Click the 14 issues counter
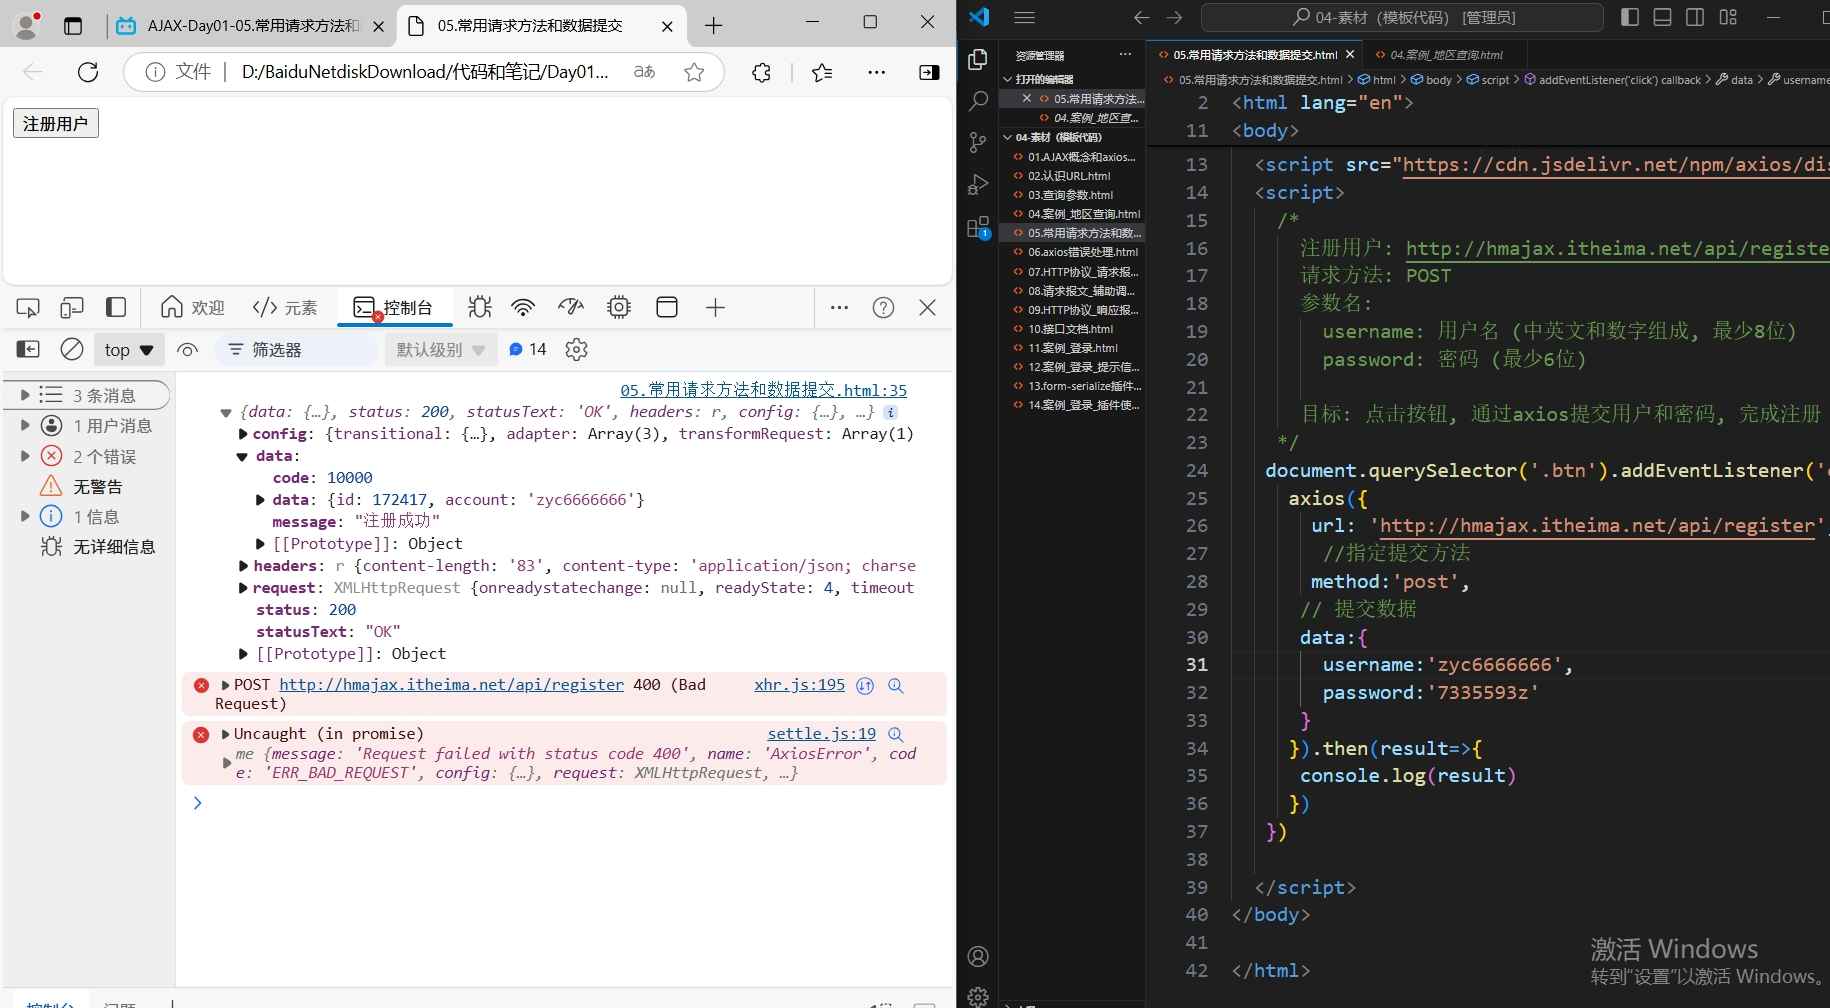Image resolution: width=1830 pixels, height=1008 pixels. tap(528, 349)
